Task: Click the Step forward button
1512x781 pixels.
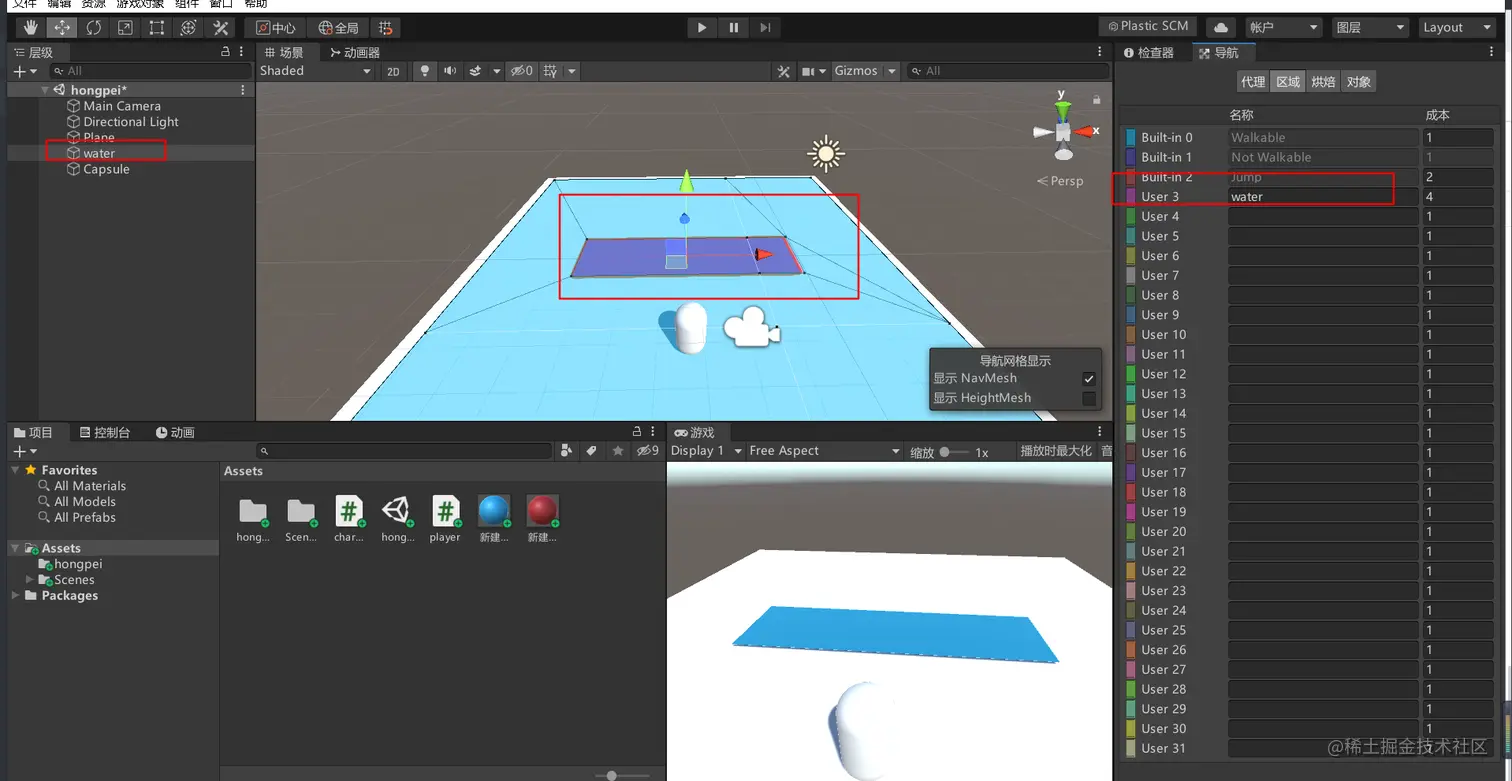Action: click(x=764, y=28)
